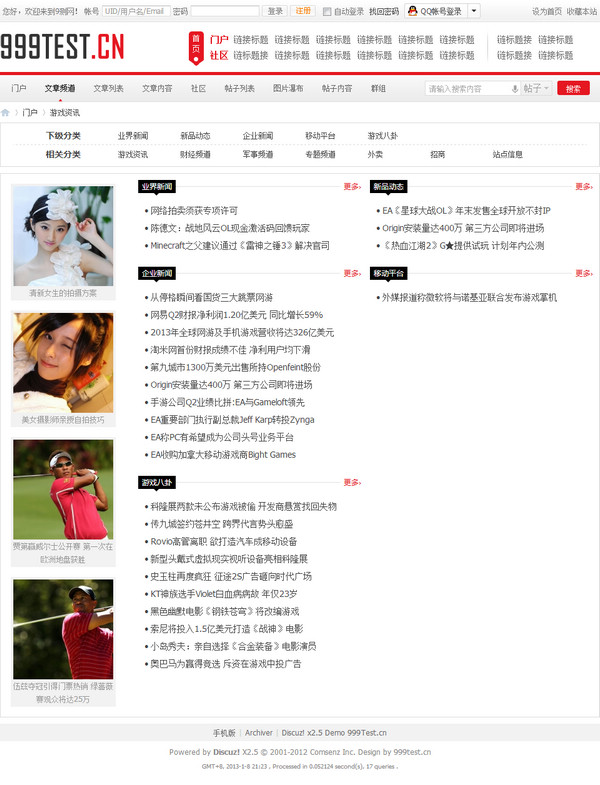Click the red 首页 badge
This screenshot has width=600, height=785.
196,48
